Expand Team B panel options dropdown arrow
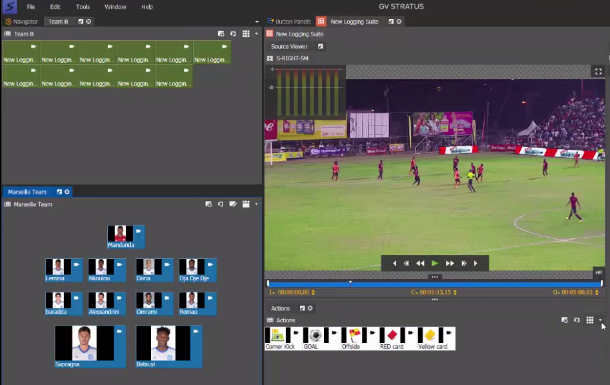Viewport: 610px width, 385px height. click(x=256, y=34)
